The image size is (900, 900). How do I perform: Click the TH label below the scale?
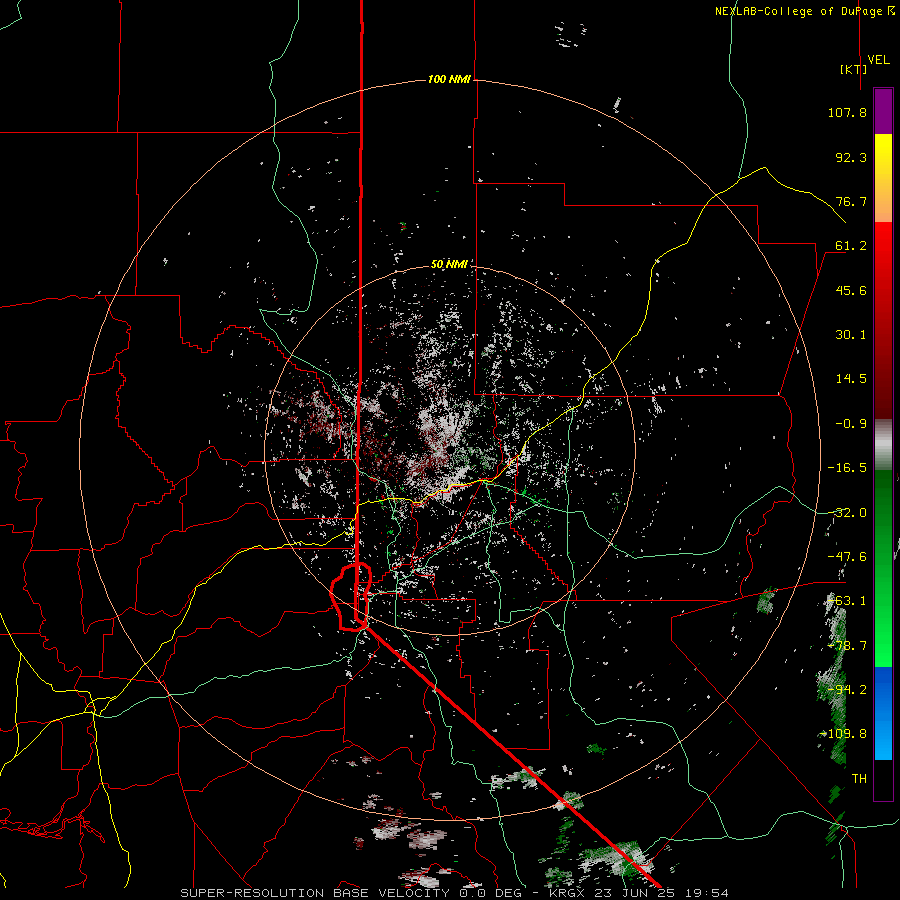[859, 779]
